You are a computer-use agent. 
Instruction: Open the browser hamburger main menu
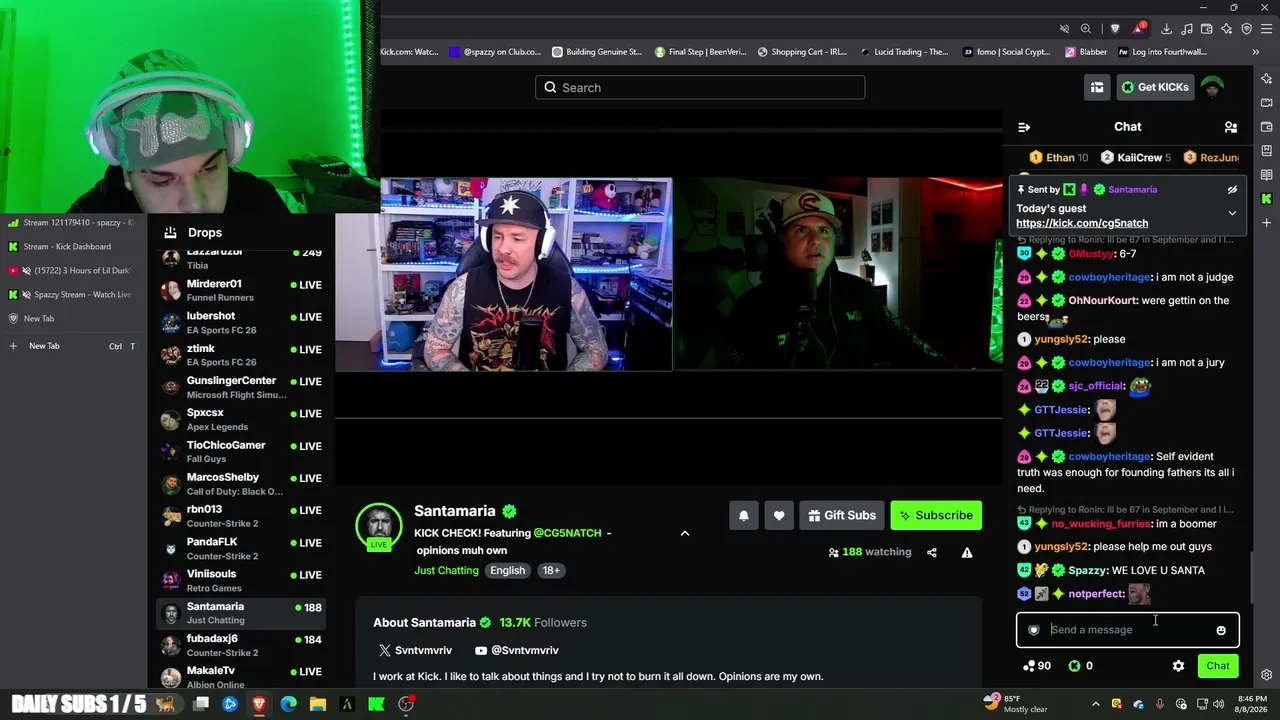1266,29
